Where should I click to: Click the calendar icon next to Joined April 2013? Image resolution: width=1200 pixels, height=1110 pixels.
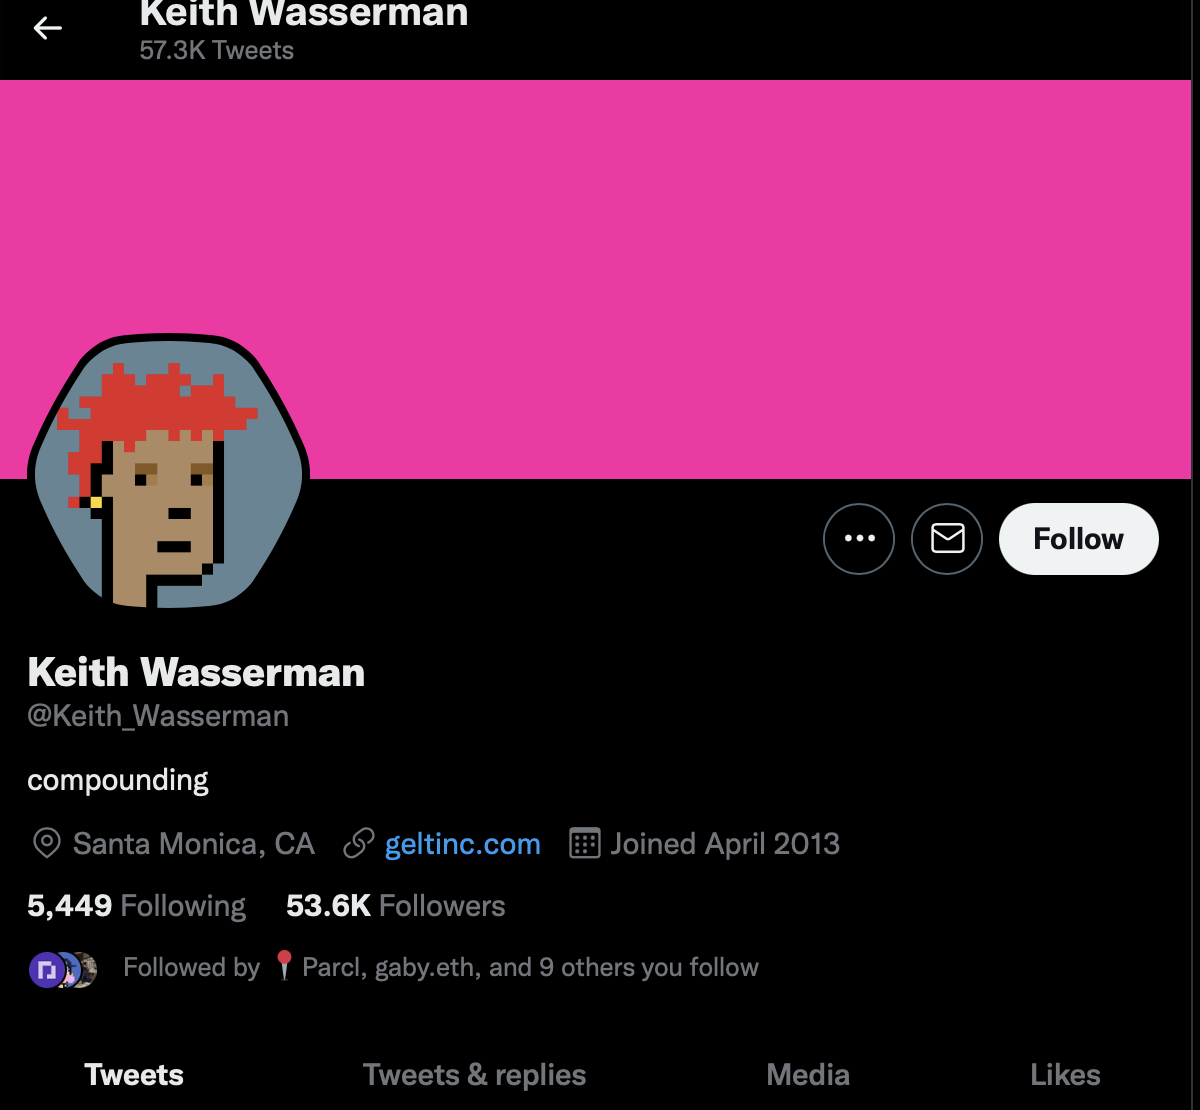[x=584, y=844]
